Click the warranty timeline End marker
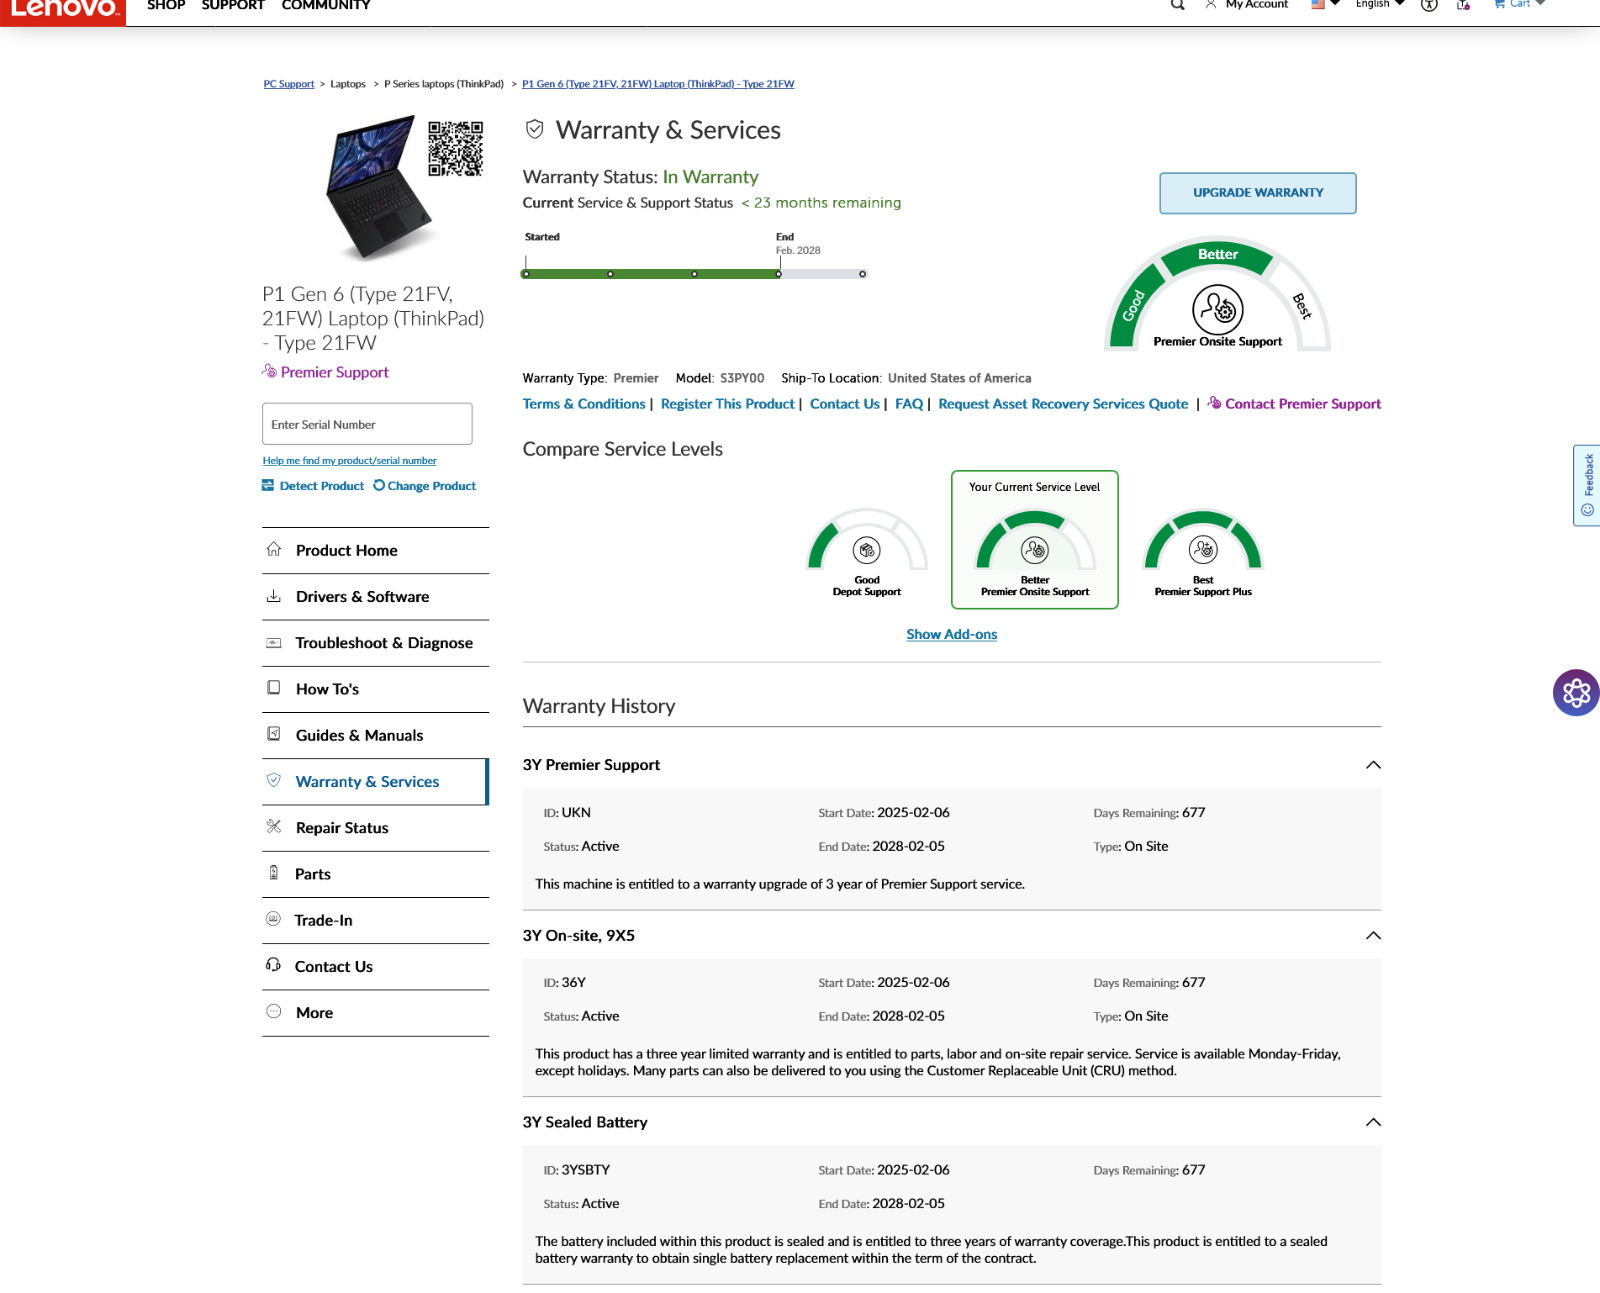This screenshot has width=1600, height=1293. 779,273
